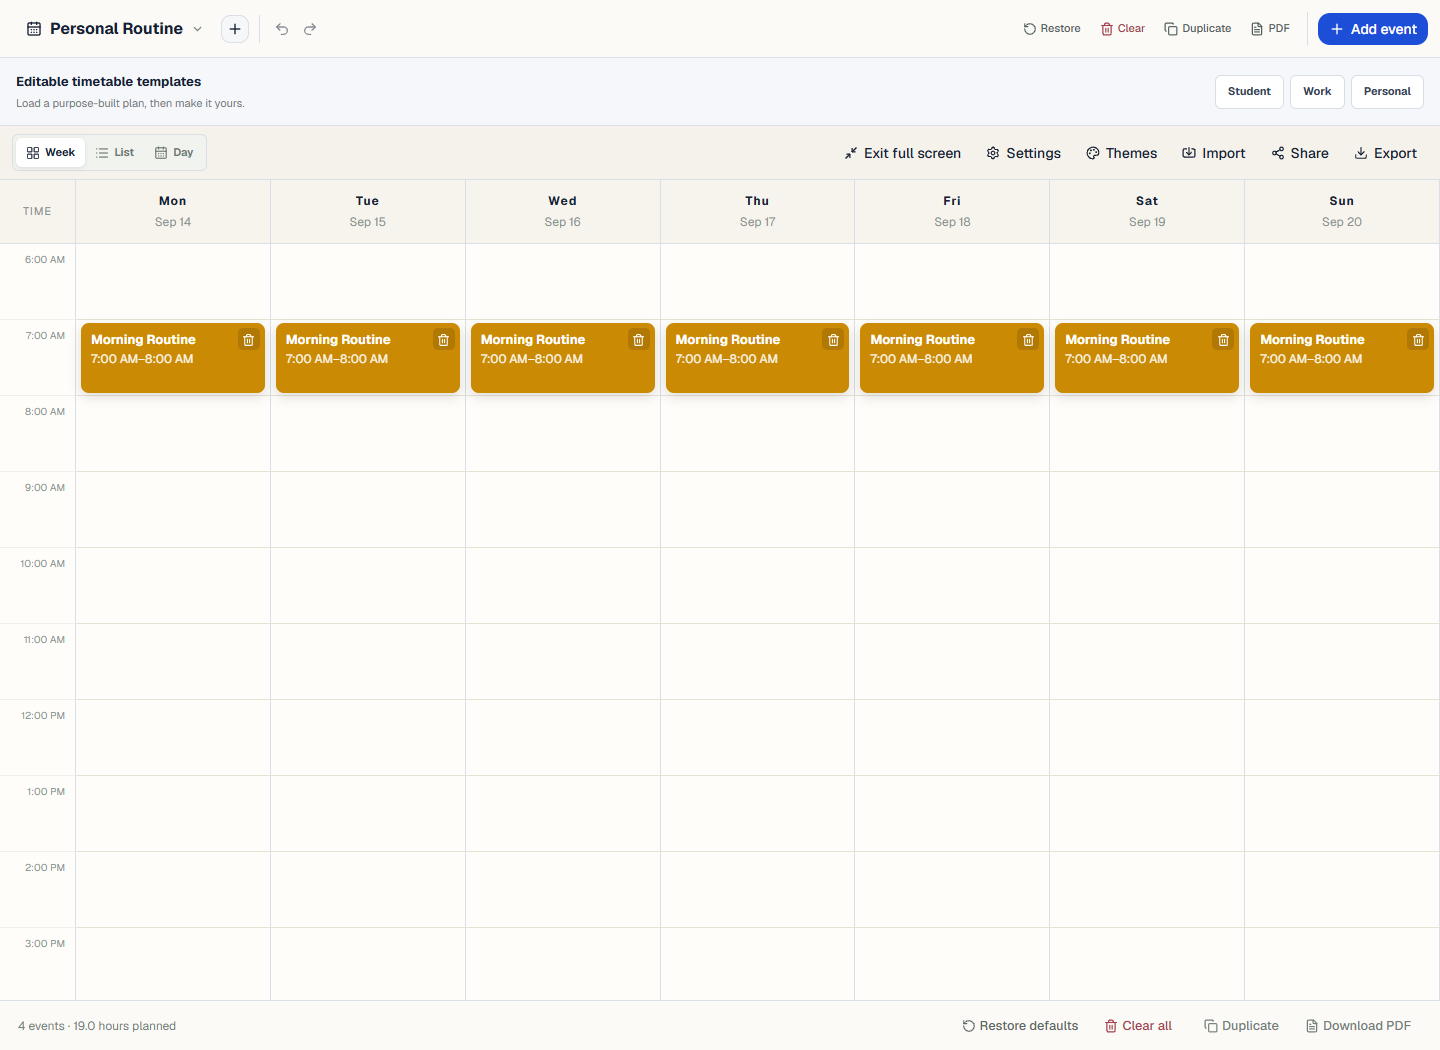
Task: Click the redo arrow icon
Action: [310, 29]
